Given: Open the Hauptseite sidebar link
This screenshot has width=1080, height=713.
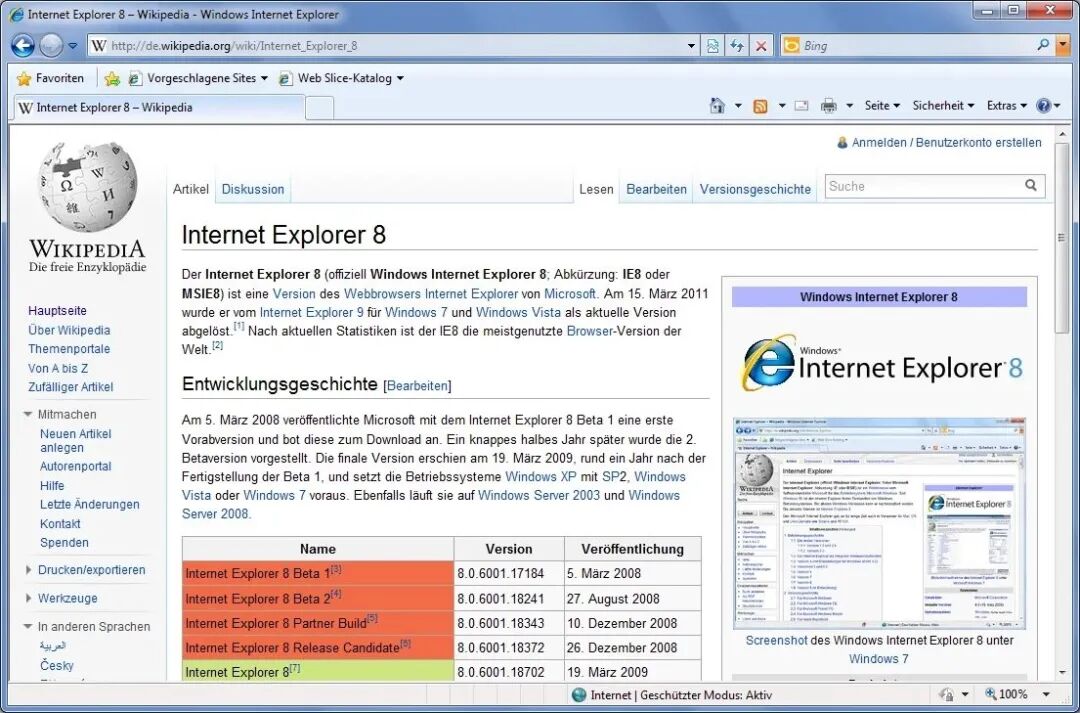Looking at the screenshot, I should coord(57,311).
